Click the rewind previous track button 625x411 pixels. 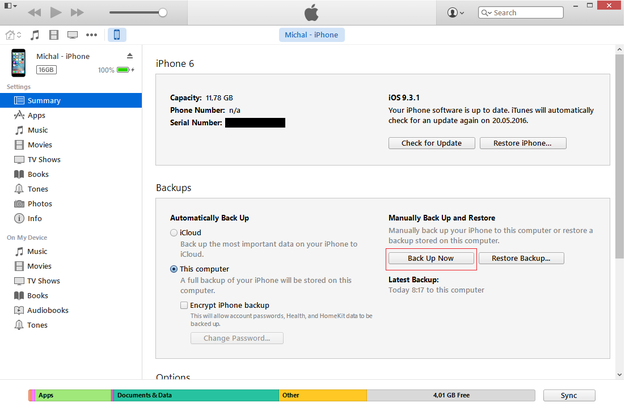coord(35,12)
